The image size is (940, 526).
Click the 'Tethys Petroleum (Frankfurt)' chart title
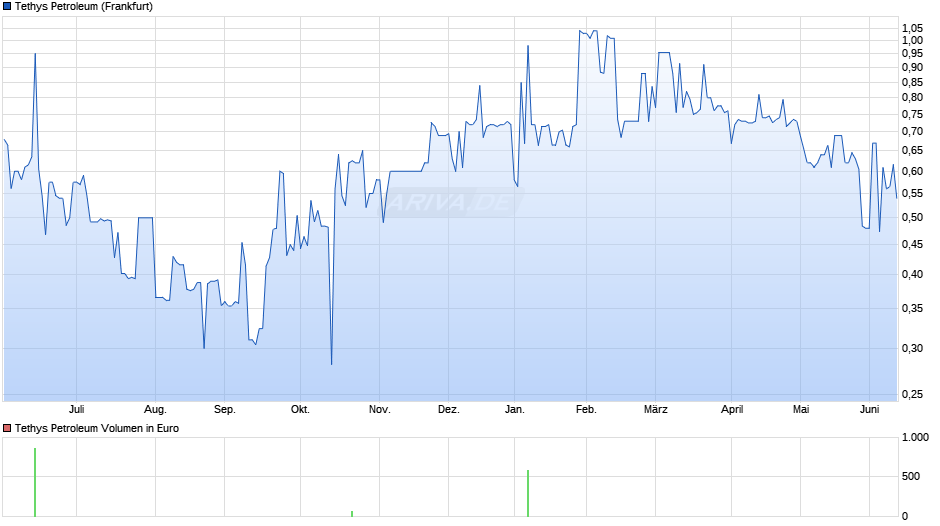[84, 7]
